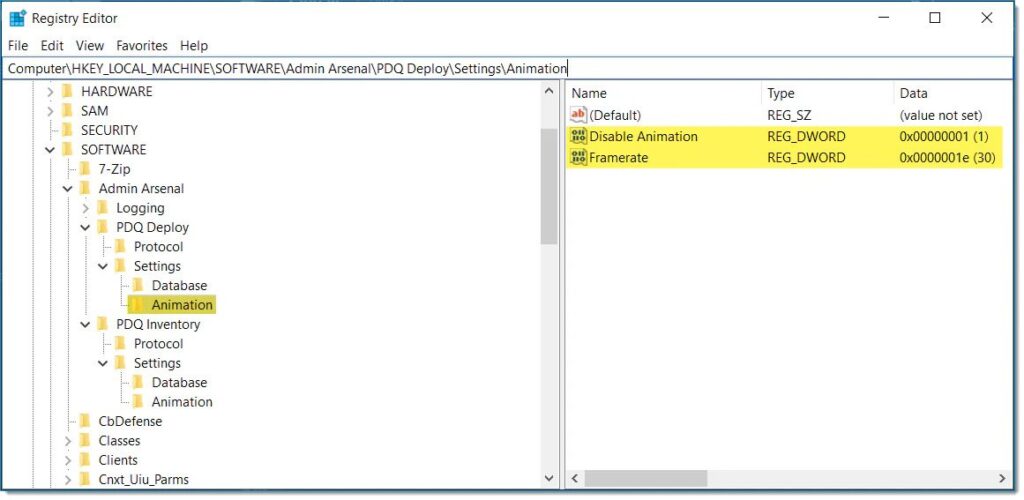Image resolution: width=1024 pixels, height=500 pixels.
Task: Select the Database key under PDQ Inventory
Action: pyautogui.click(x=179, y=383)
